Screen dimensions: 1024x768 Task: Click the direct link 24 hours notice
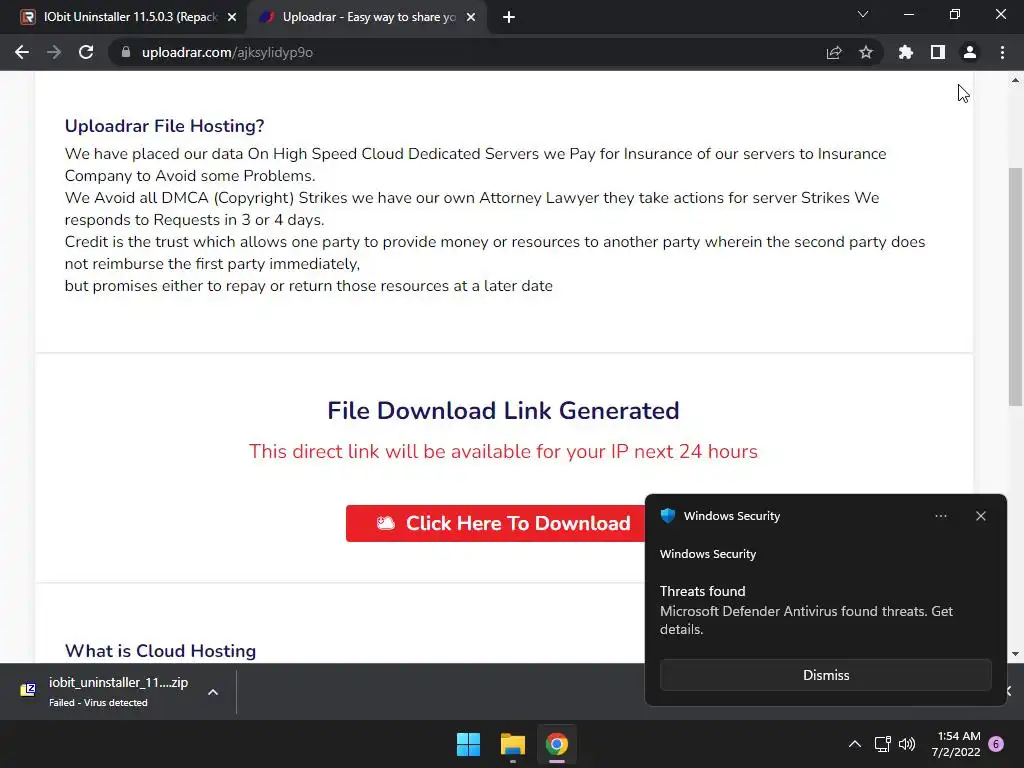click(x=503, y=451)
